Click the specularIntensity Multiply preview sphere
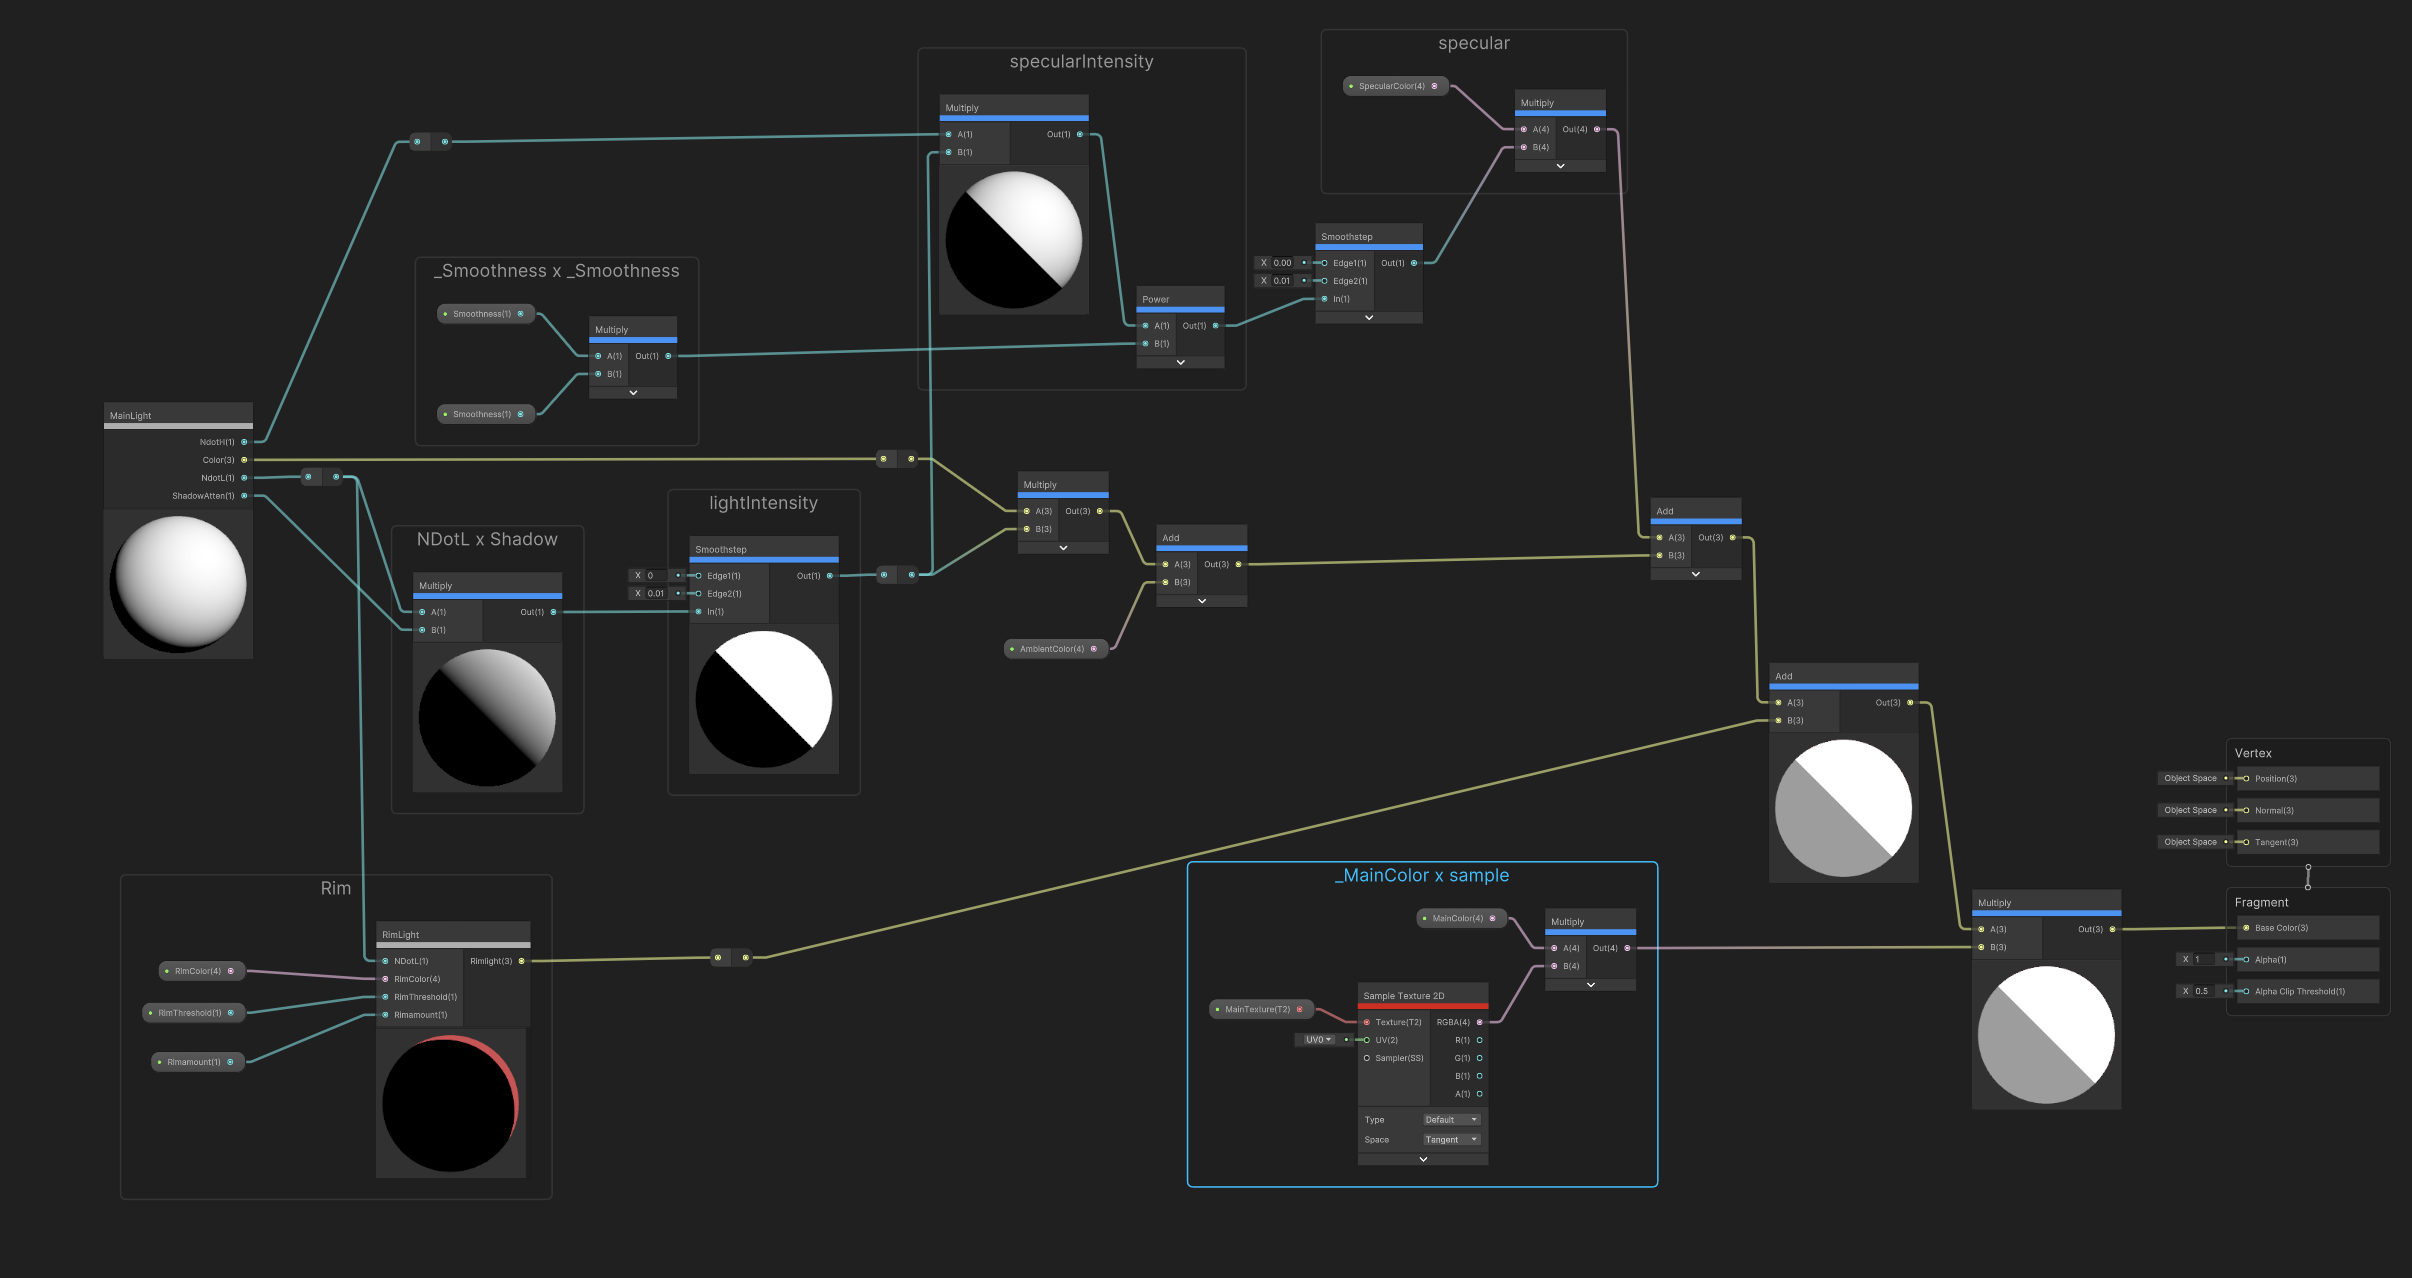 [1014, 240]
